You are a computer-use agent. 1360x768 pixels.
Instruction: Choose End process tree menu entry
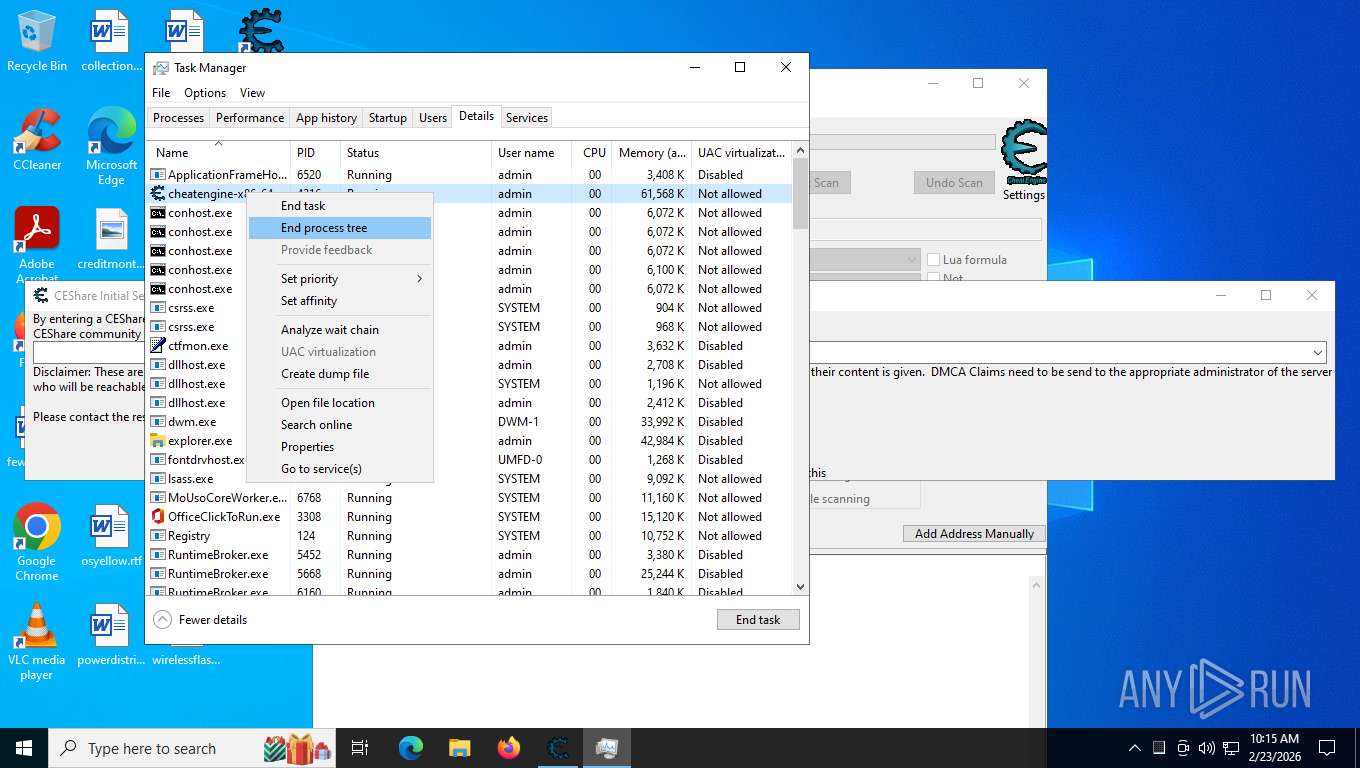[x=340, y=228]
